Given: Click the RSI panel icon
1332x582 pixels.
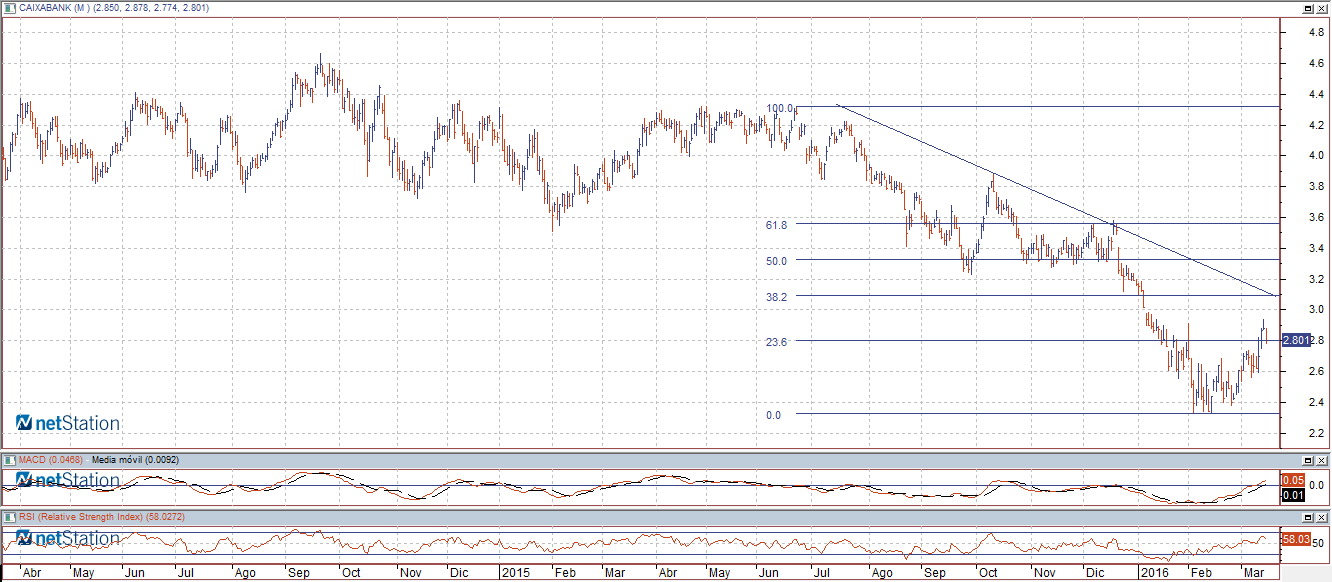Looking at the screenshot, I should click(x=8, y=517).
